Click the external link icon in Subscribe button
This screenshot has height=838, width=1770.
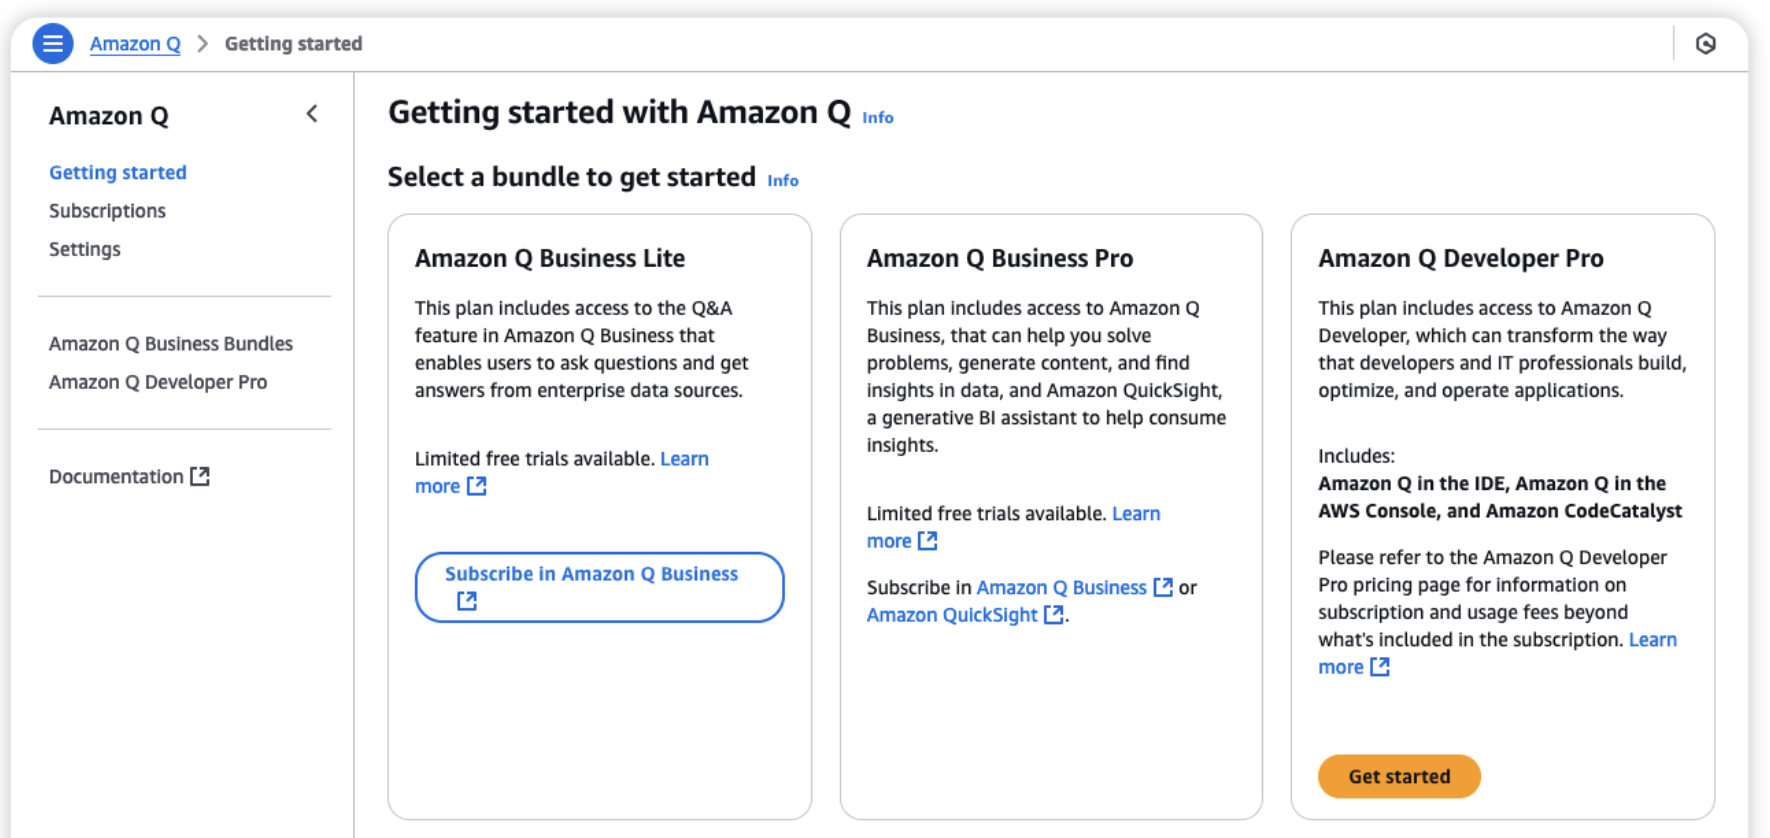coord(466,601)
